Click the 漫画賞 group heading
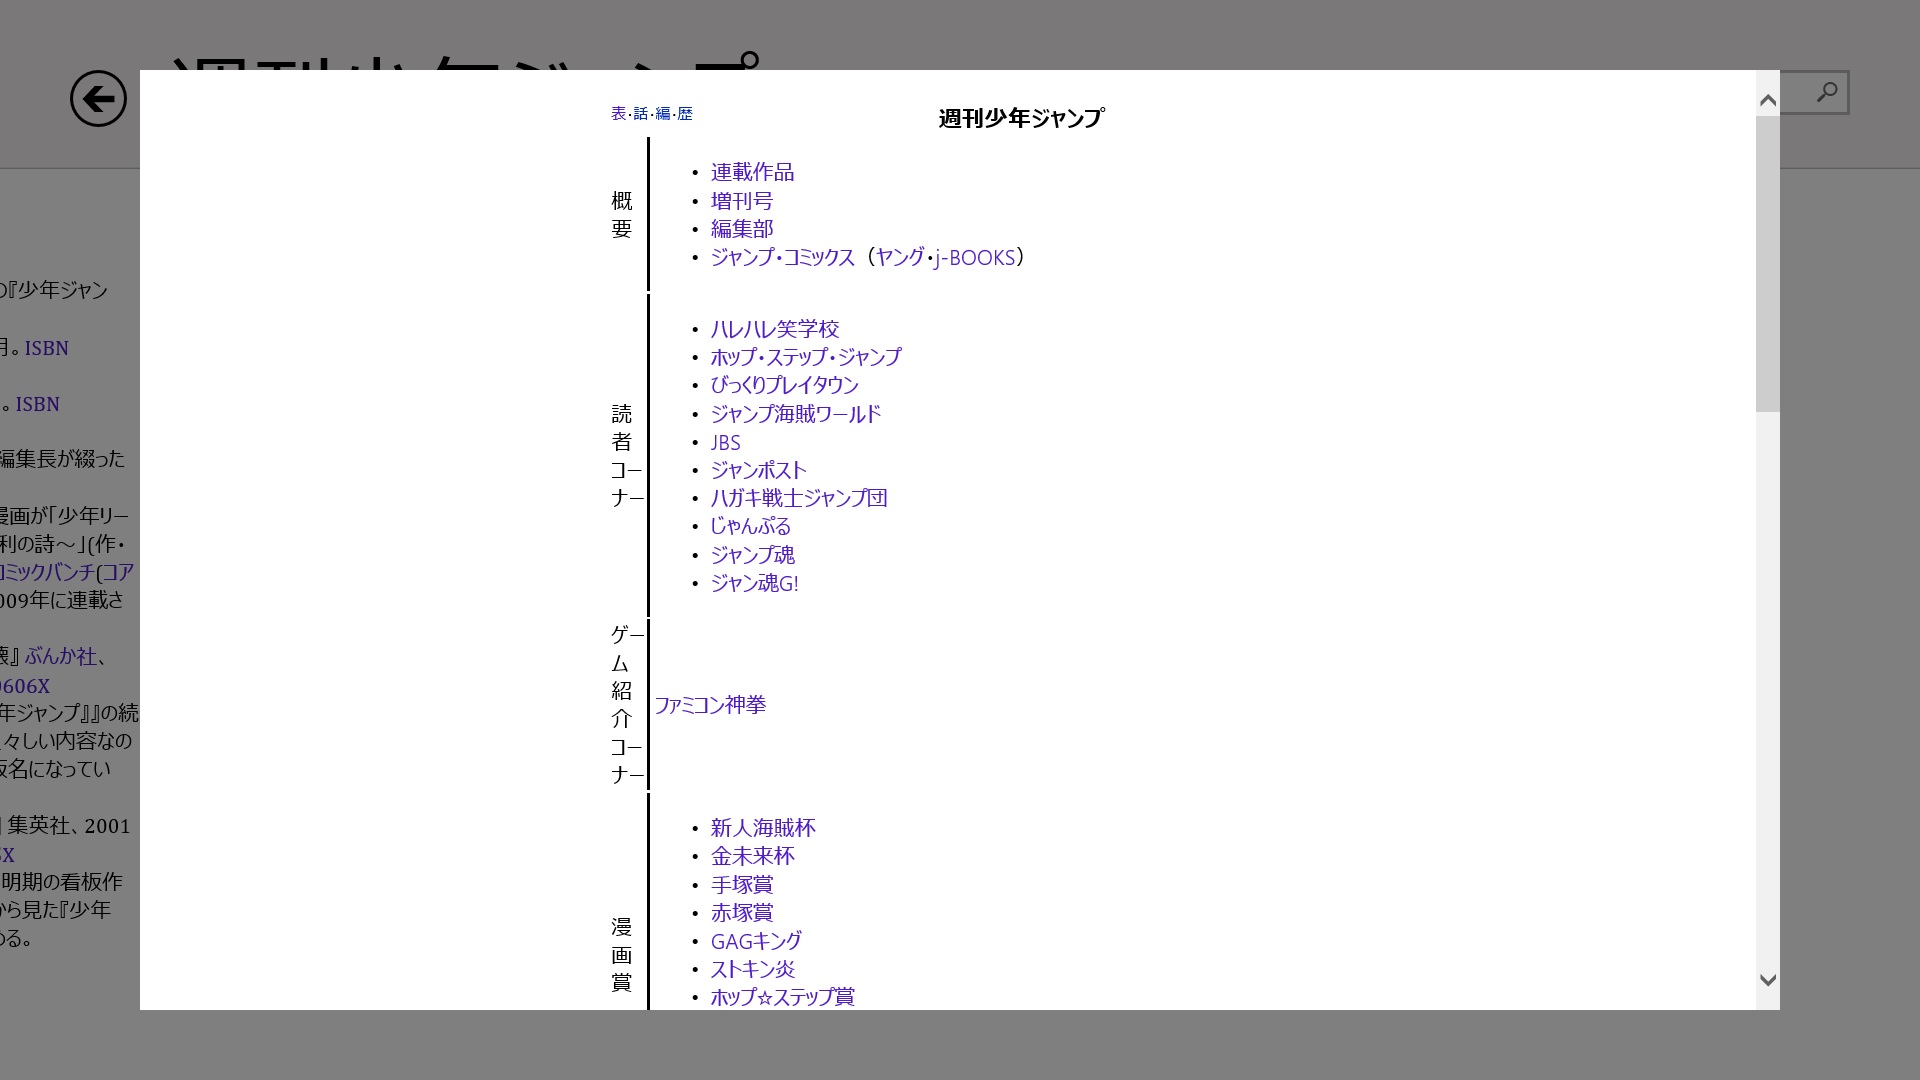 622,955
